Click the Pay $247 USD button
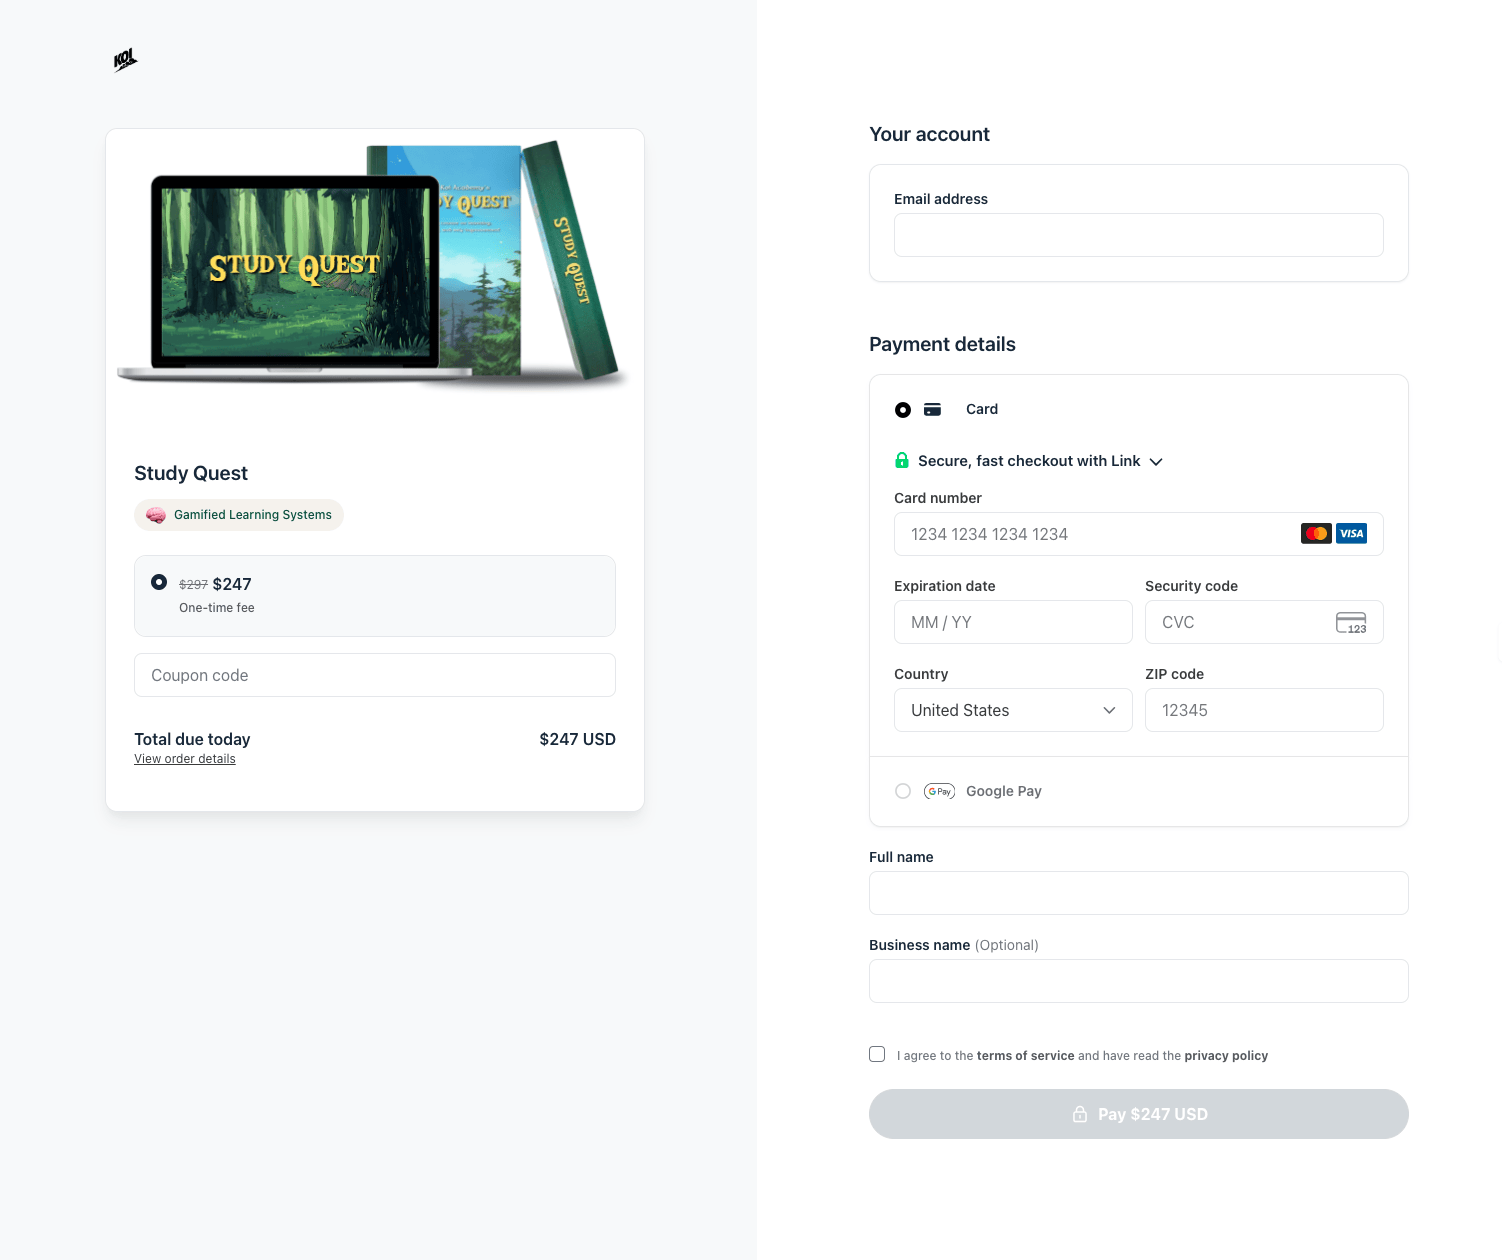This screenshot has height=1260, width=1502. 1139,1114
